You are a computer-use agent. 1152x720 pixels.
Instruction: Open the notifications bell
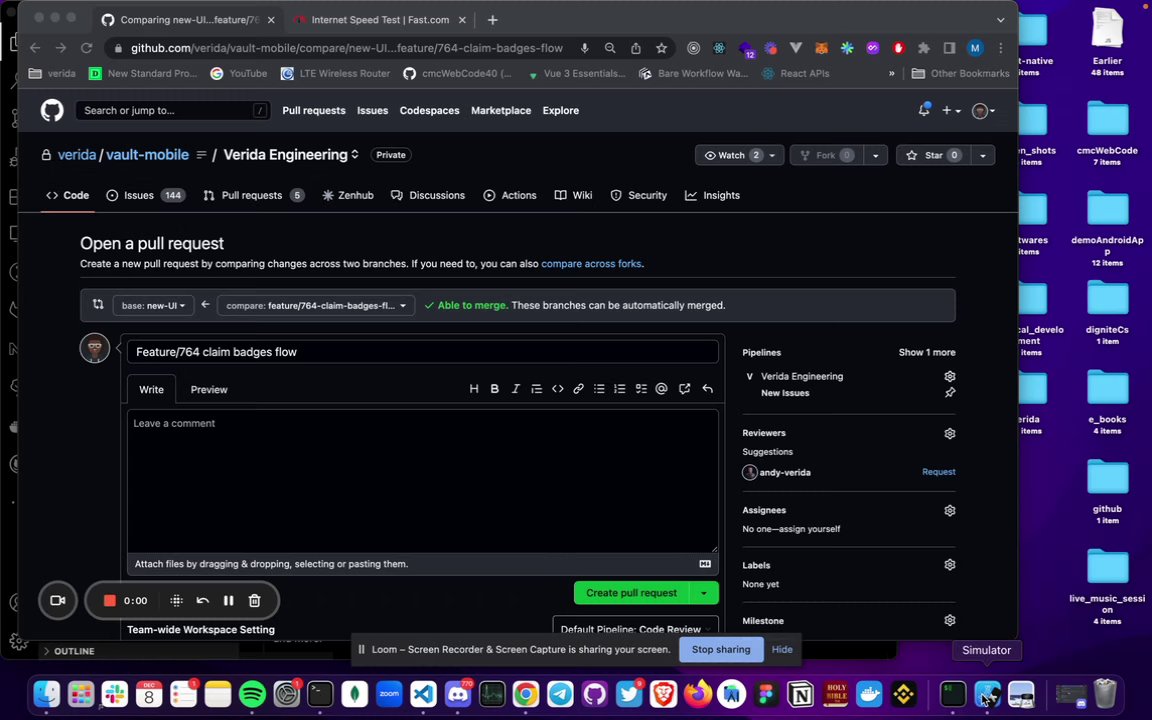point(924,110)
